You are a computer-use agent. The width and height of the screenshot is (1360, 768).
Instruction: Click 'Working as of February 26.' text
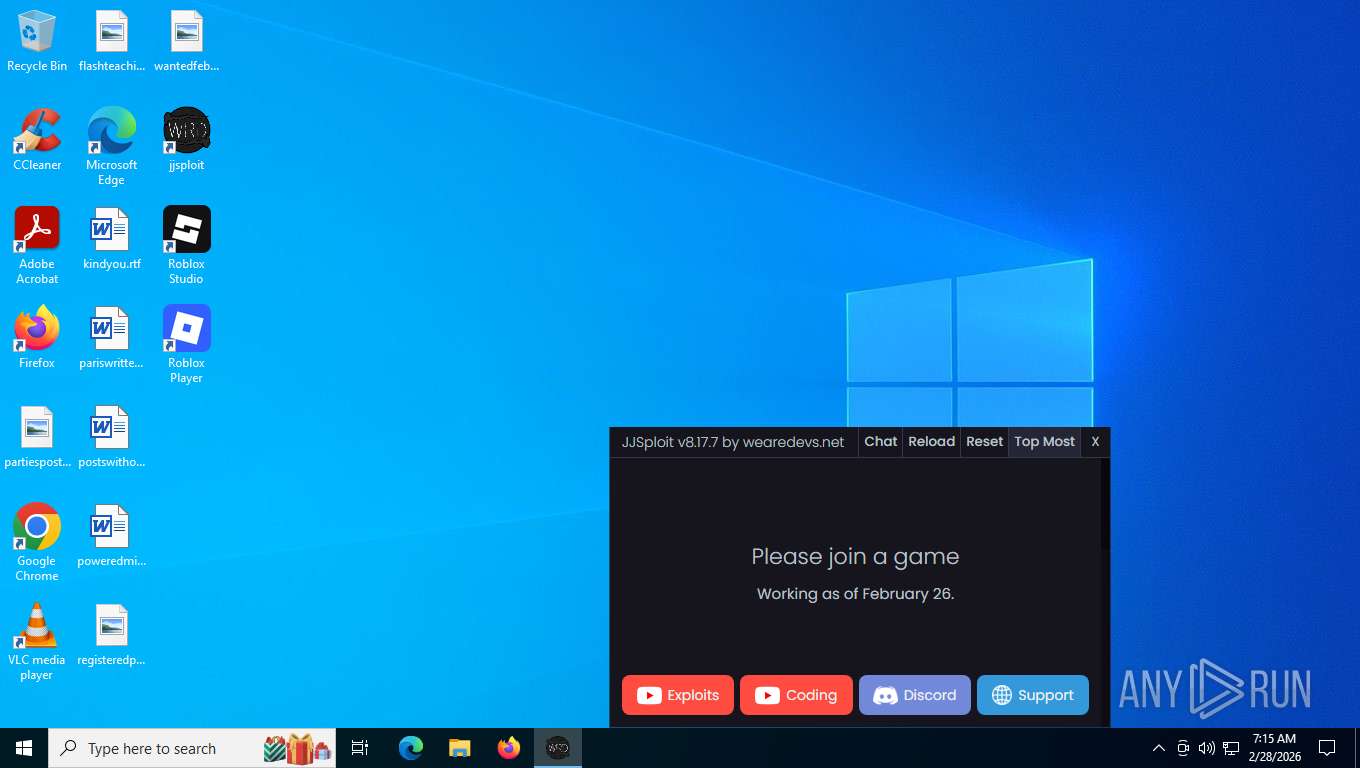[x=855, y=594]
